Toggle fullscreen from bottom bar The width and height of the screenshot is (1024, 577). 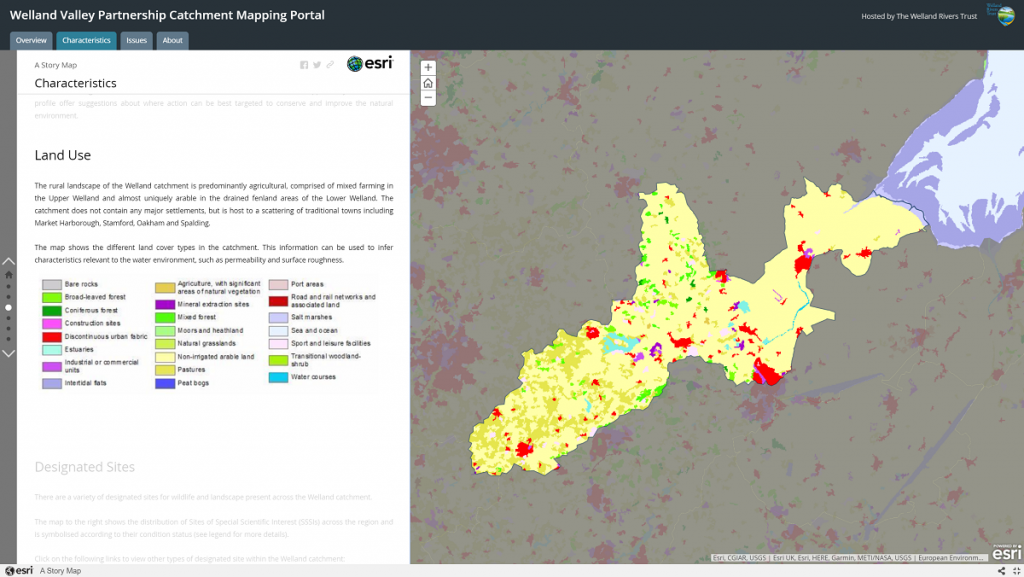pos(1015,571)
